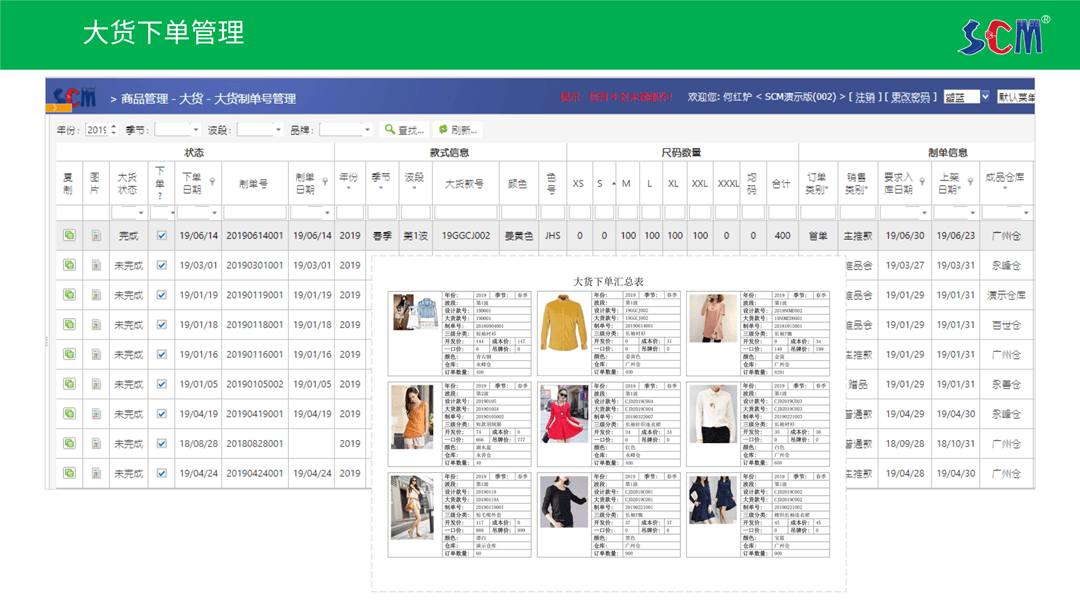This screenshot has height=608, width=1080.
Task: Open picture icon for order 20180828001
Action: click(96, 443)
